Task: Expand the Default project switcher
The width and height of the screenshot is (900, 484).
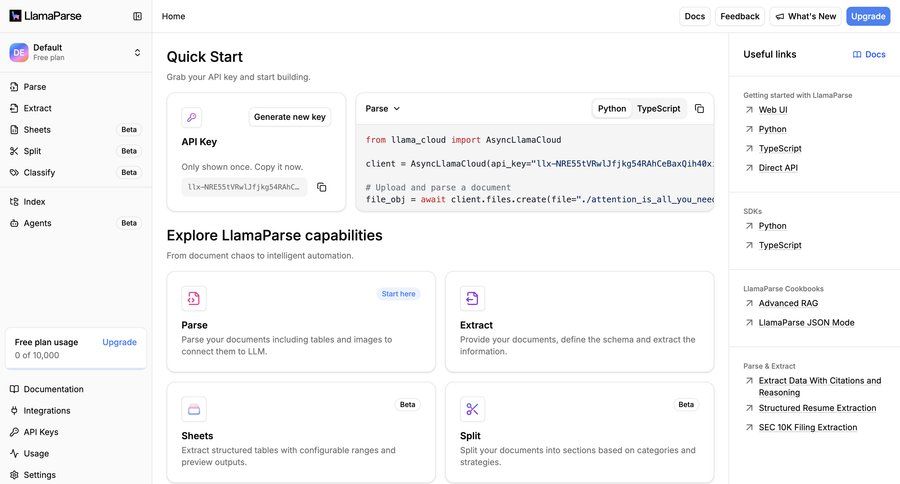Action: coord(137,52)
